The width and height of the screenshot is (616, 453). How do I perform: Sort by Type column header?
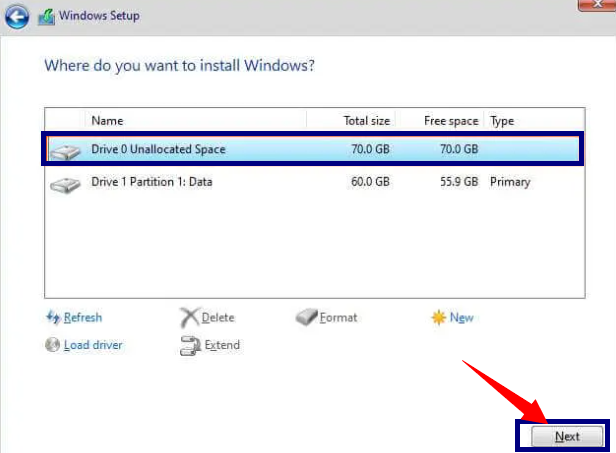(534, 121)
